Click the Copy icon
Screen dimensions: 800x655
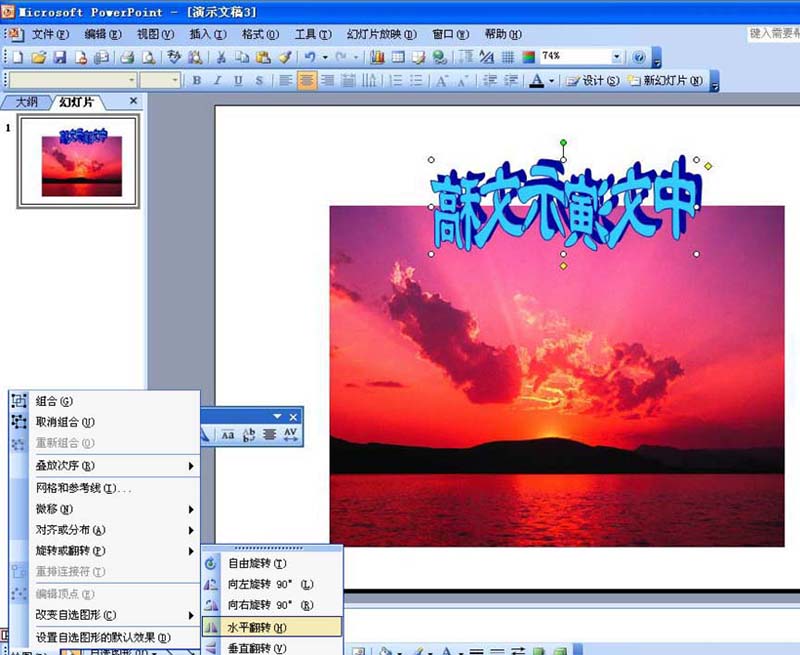coord(242,57)
